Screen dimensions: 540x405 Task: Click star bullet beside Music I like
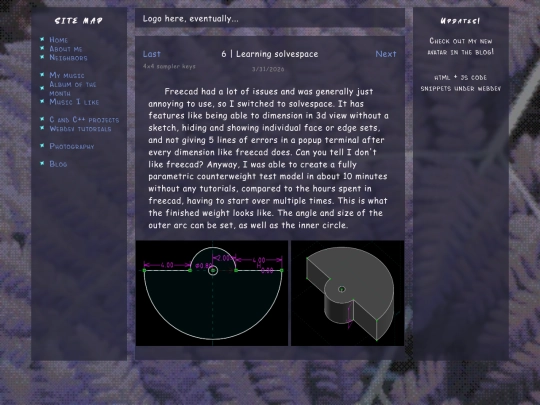(x=42, y=101)
